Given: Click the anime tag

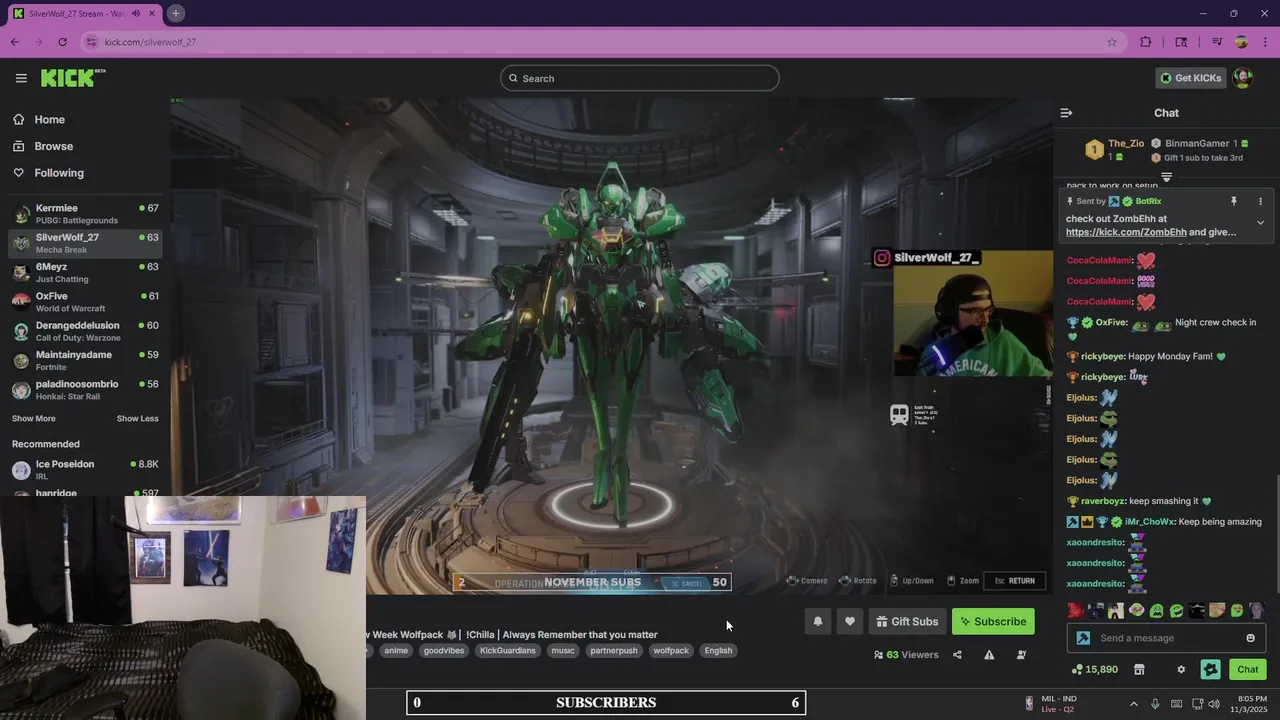Looking at the screenshot, I should tap(396, 650).
